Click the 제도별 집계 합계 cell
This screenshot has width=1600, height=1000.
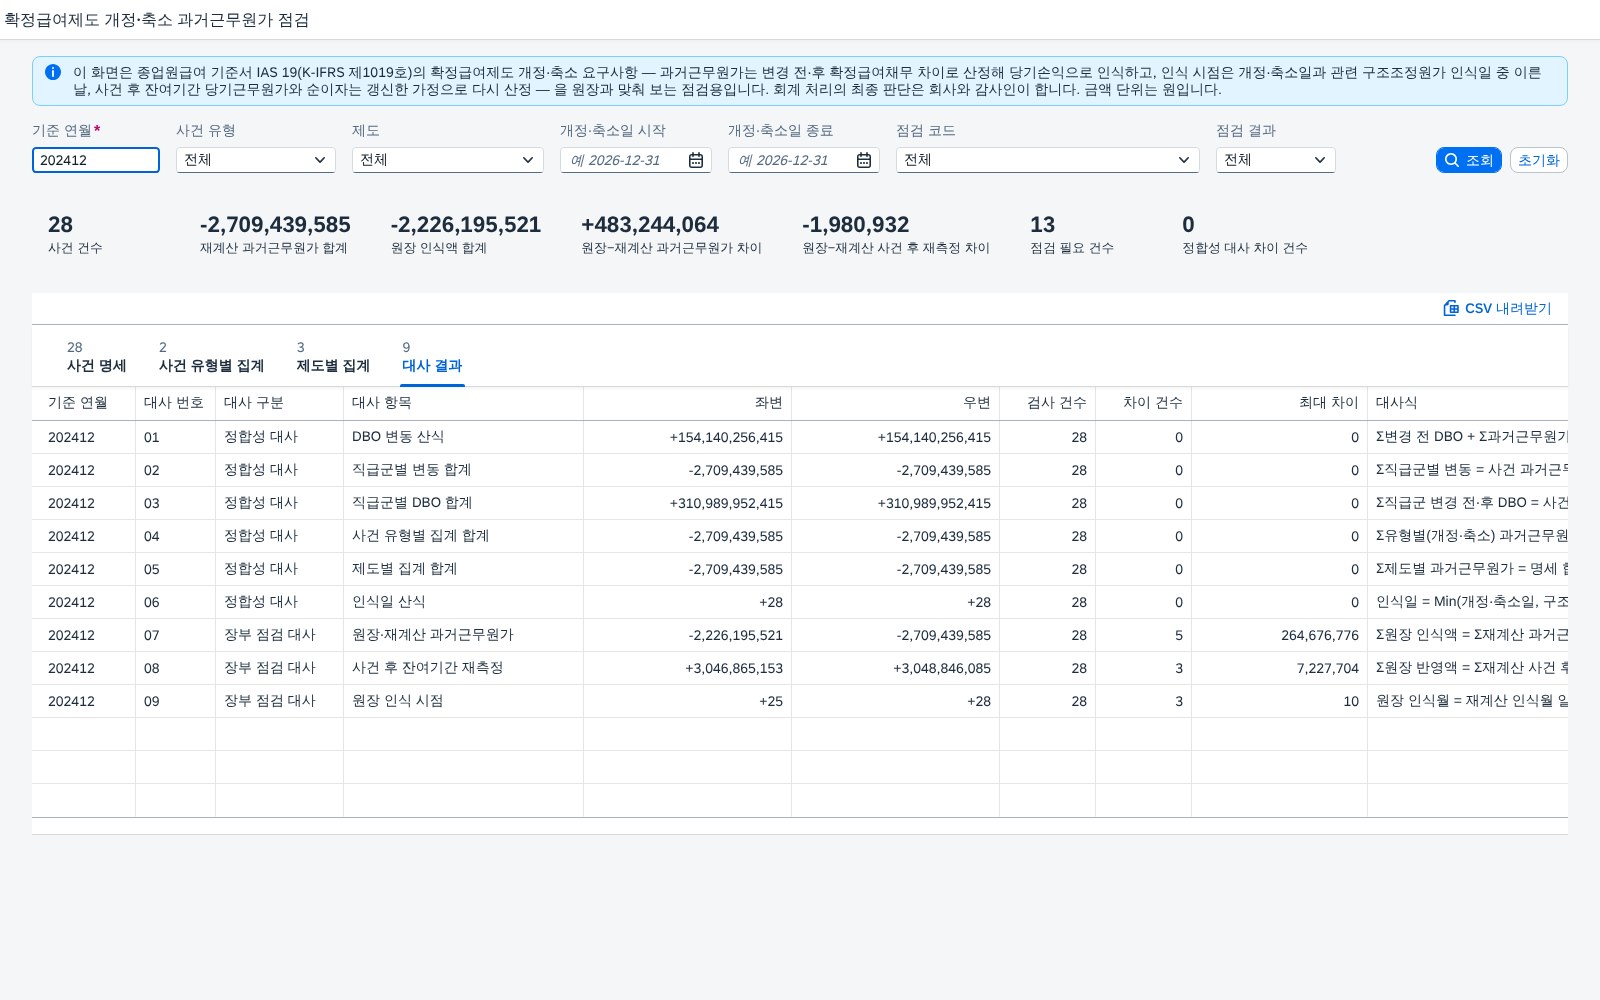click(x=463, y=569)
